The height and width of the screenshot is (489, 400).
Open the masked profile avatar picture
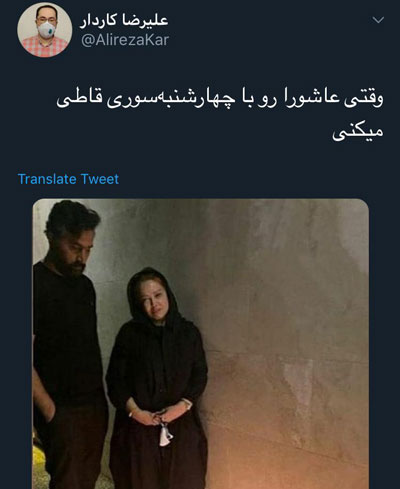45,30
